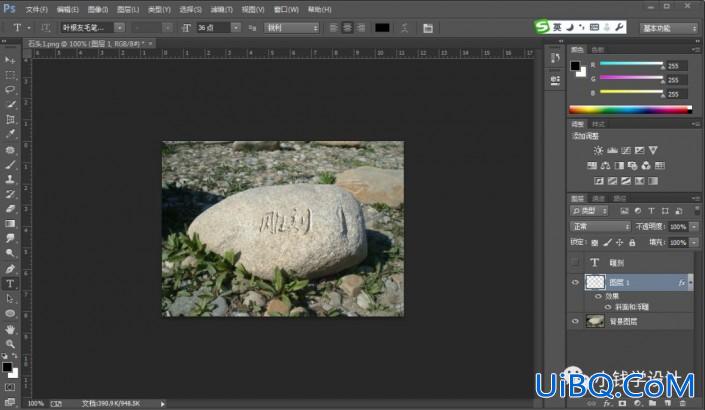This screenshot has width=705, height=410.
Task: Hide the layer effects eye icon
Action: tap(598, 296)
